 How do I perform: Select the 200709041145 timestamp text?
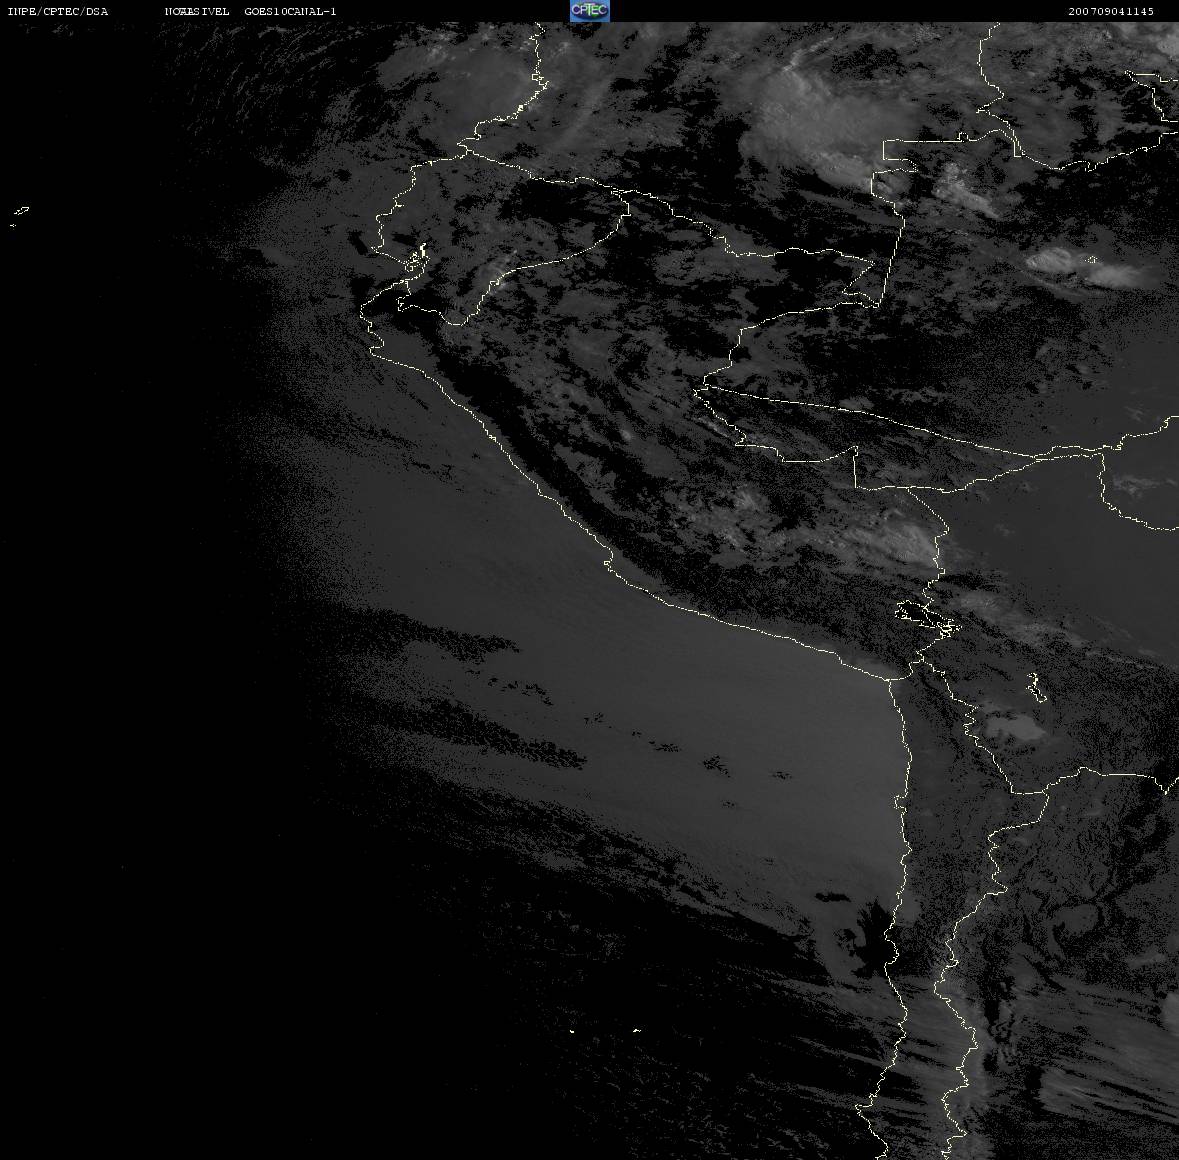click(1111, 11)
